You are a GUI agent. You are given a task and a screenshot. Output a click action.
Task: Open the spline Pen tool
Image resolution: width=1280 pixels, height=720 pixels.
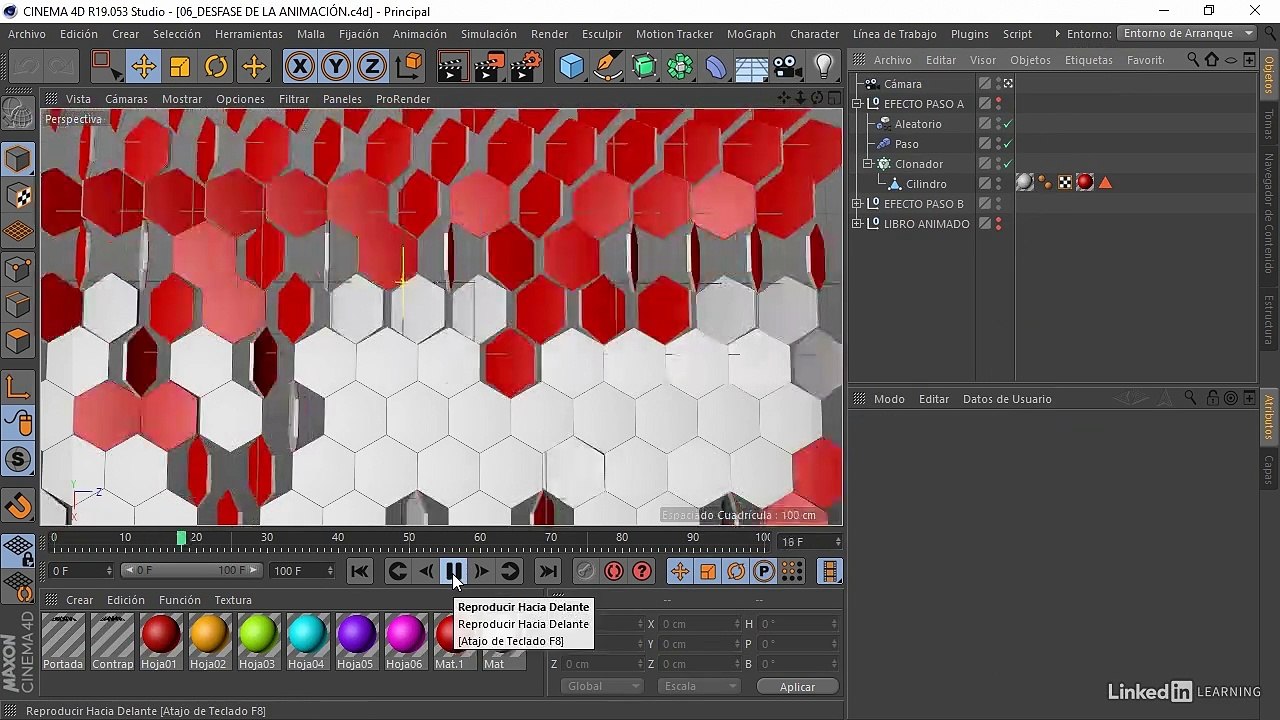tap(608, 67)
